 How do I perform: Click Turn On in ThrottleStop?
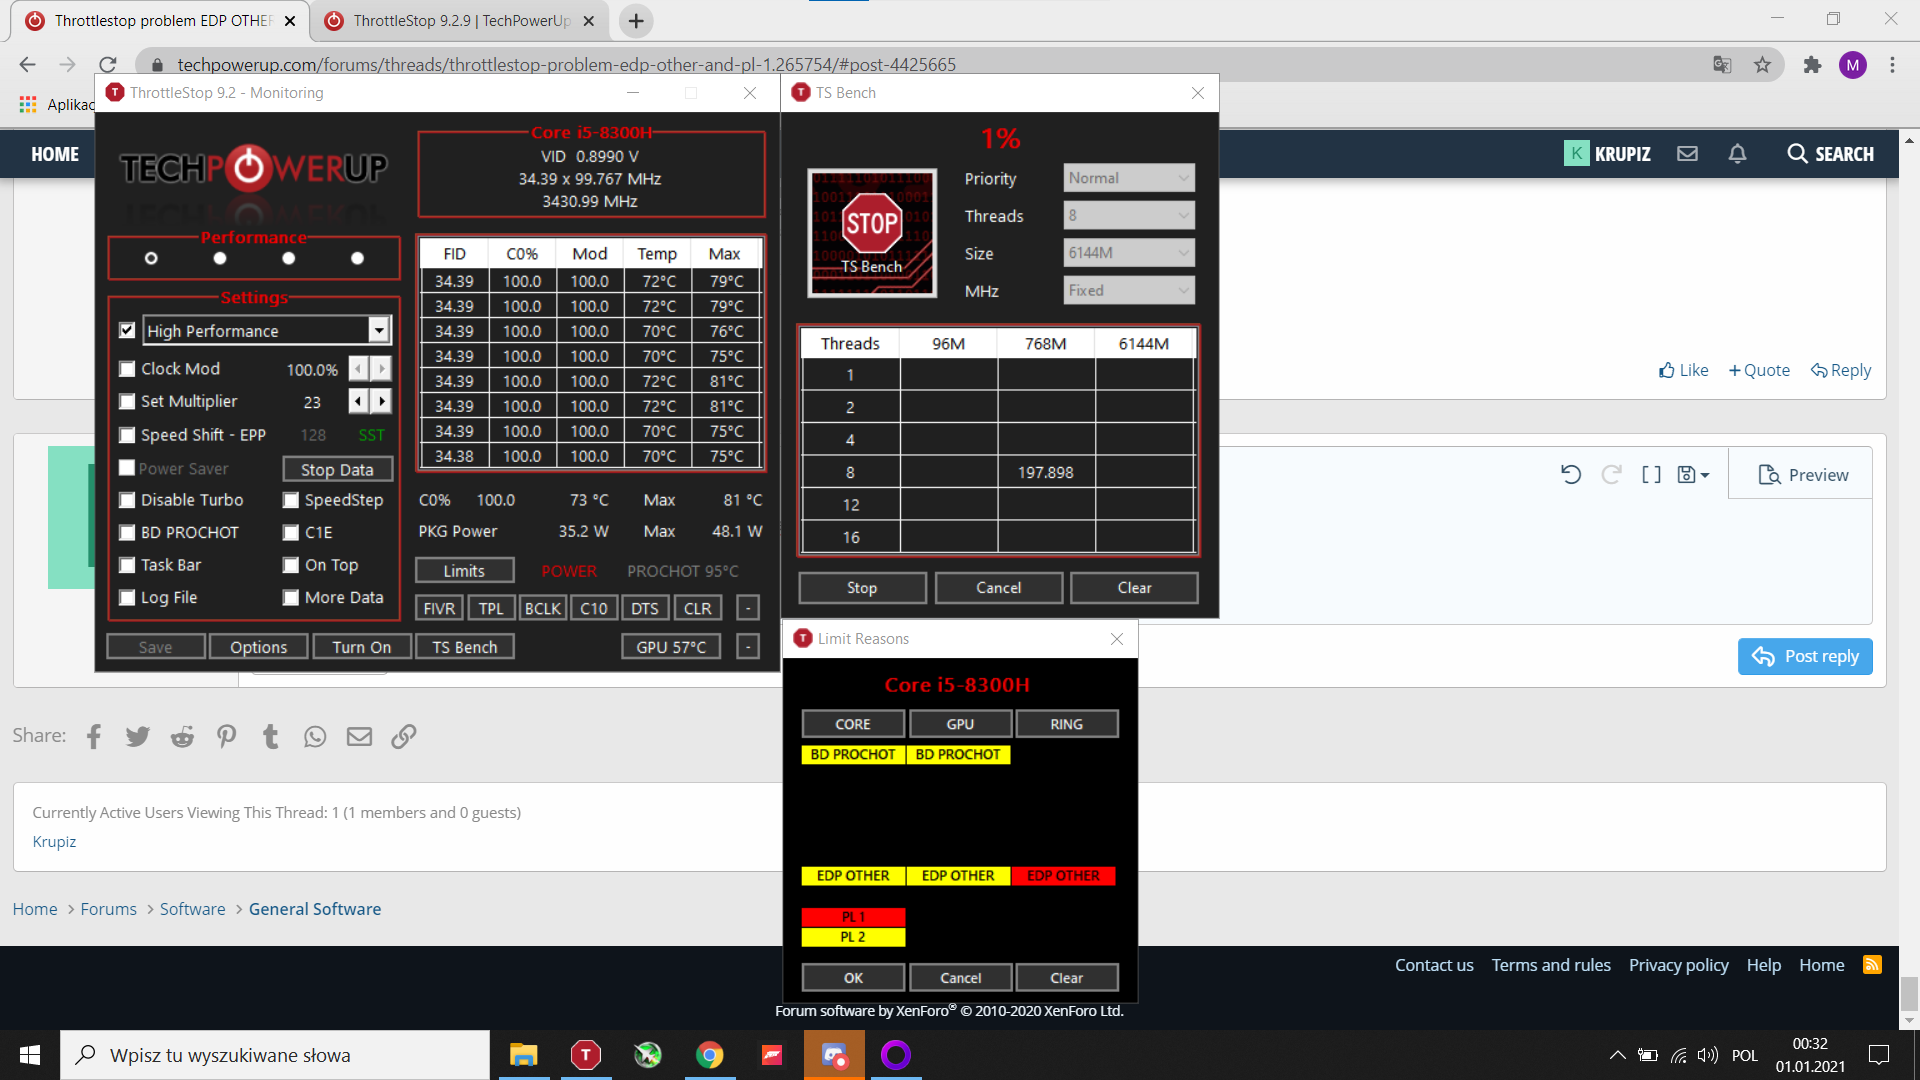(x=362, y=647)
